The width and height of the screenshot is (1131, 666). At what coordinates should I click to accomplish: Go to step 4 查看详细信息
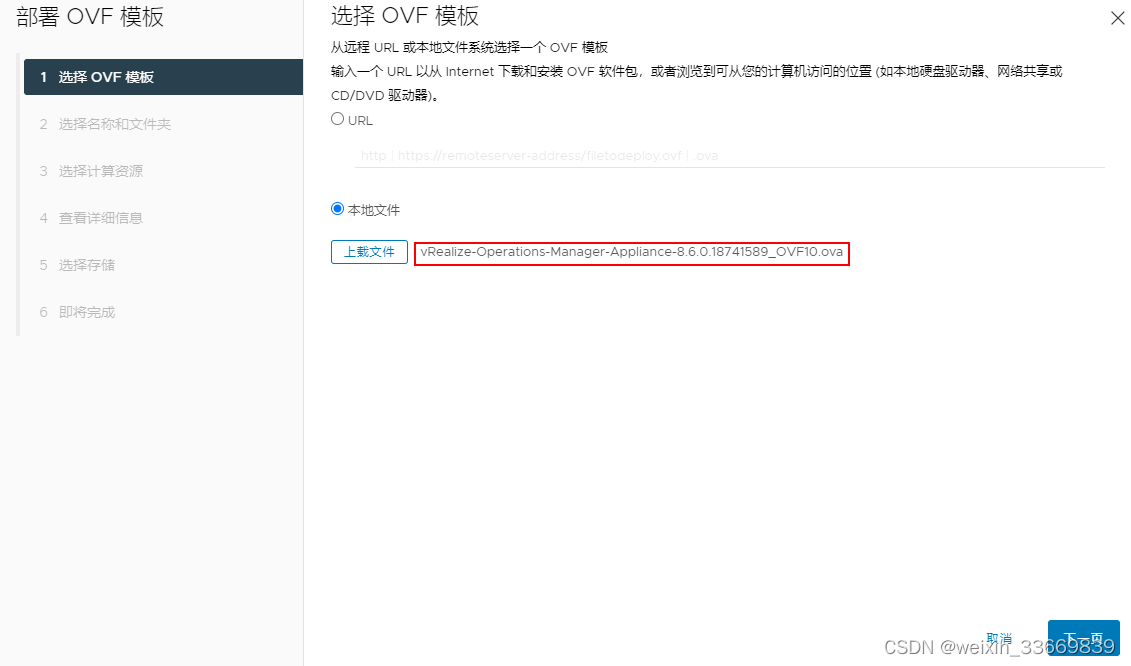click(92, 218)
